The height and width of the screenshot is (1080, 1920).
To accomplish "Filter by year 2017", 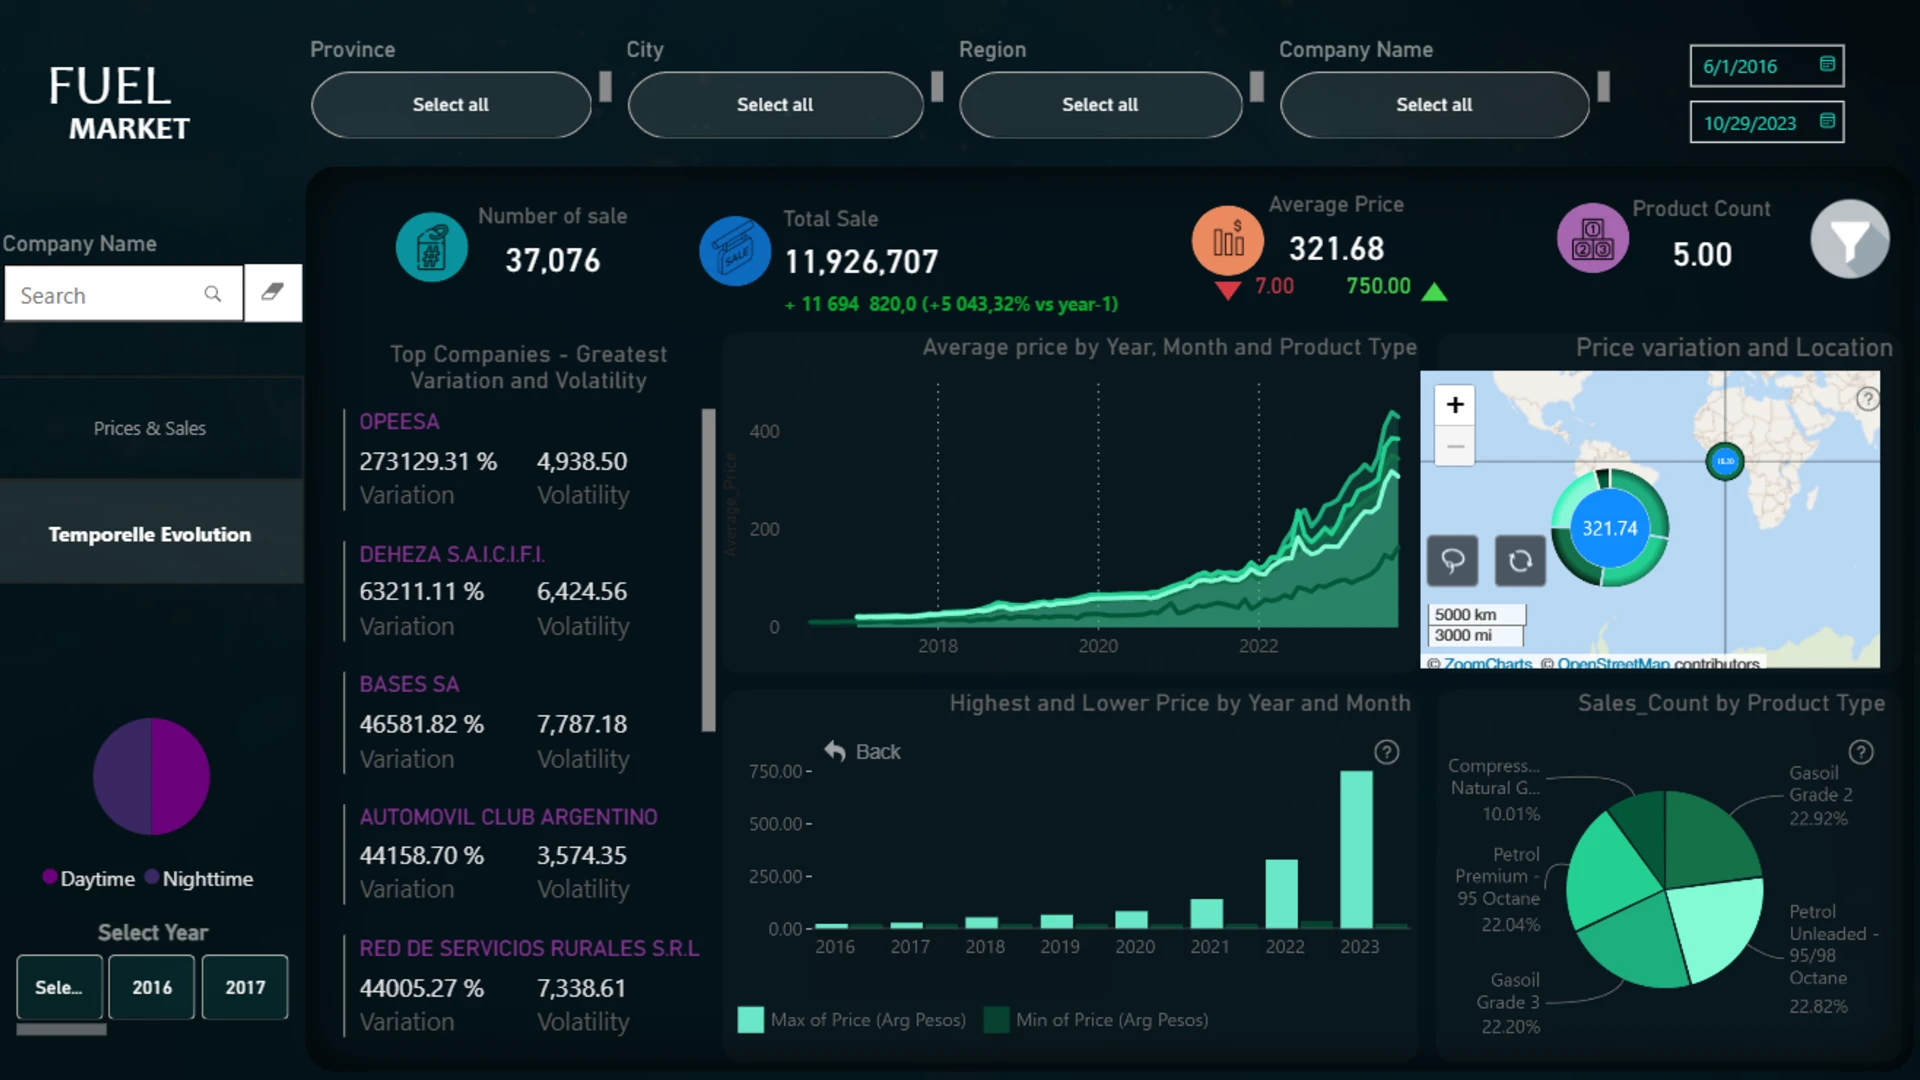I will coord(245,987).
